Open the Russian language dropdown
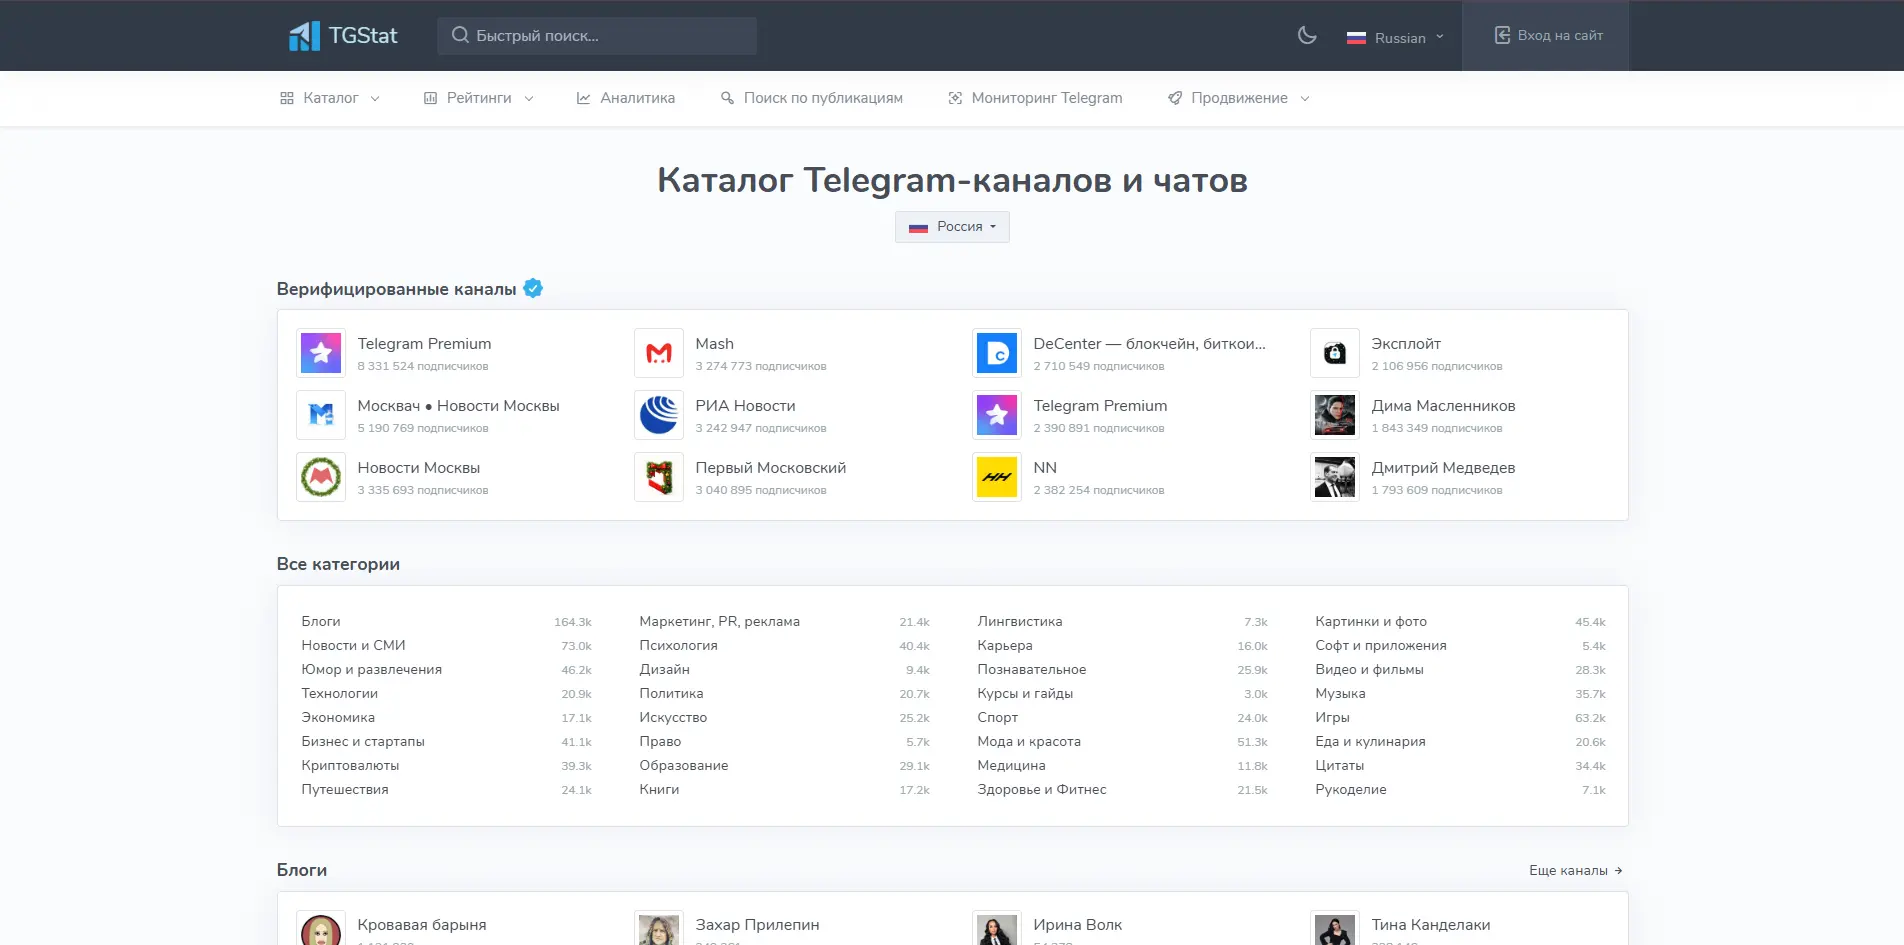The width and height of the screenshot is (1904, 945). (1397, 37)
